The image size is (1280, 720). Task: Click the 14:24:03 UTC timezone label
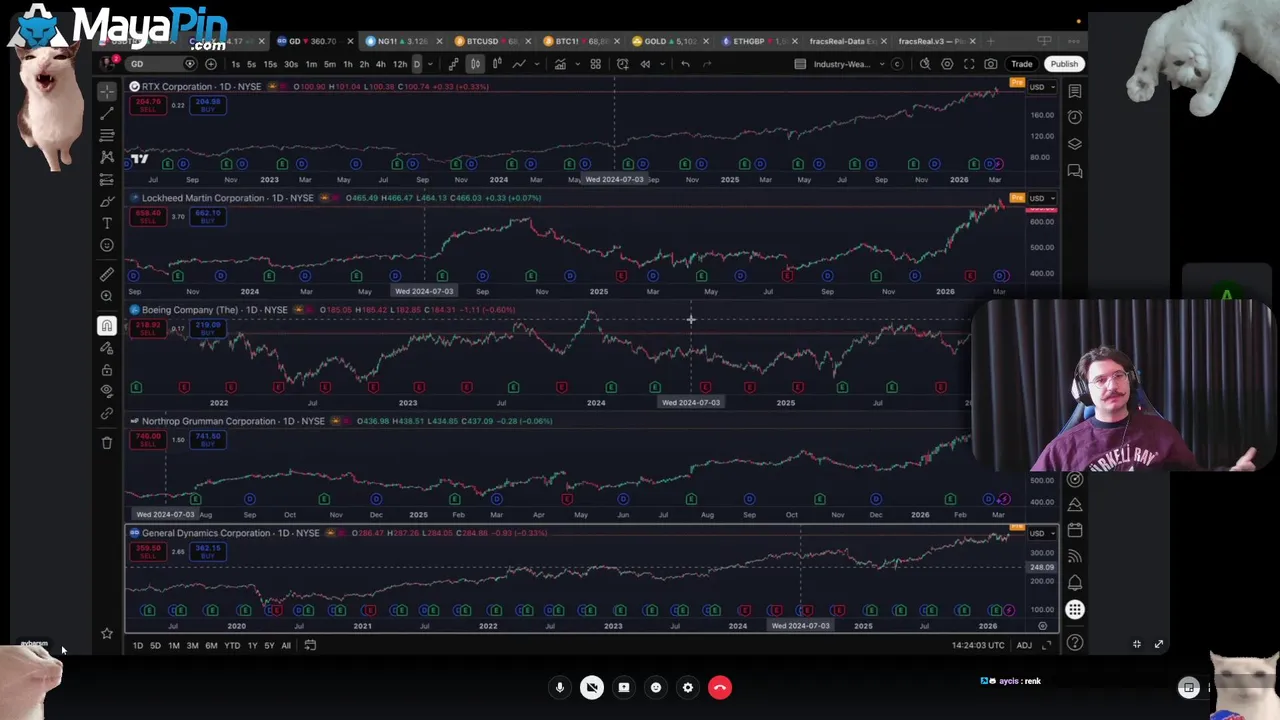pos(978,646)
